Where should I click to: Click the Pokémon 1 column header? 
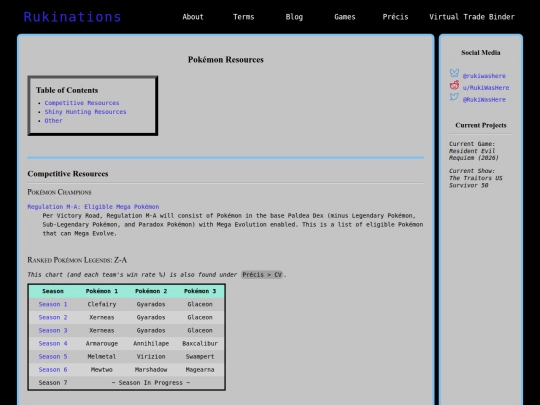[x=102, y=291]
